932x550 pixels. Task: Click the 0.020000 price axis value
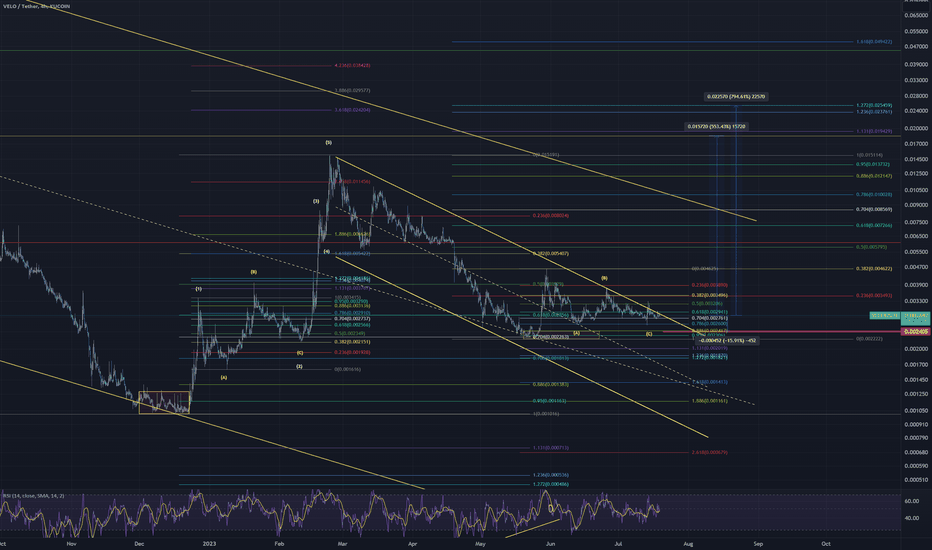[916, 128]
